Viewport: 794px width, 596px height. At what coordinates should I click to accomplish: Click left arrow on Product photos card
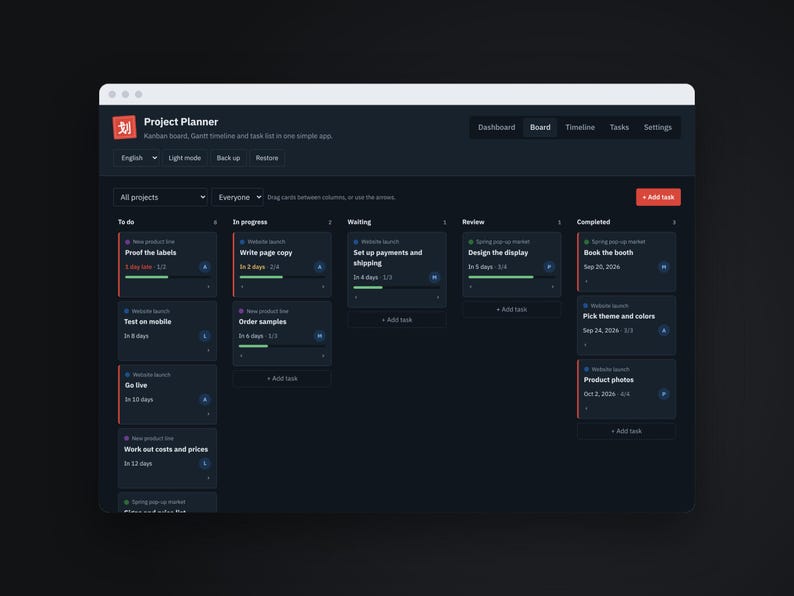click(586, 408)
